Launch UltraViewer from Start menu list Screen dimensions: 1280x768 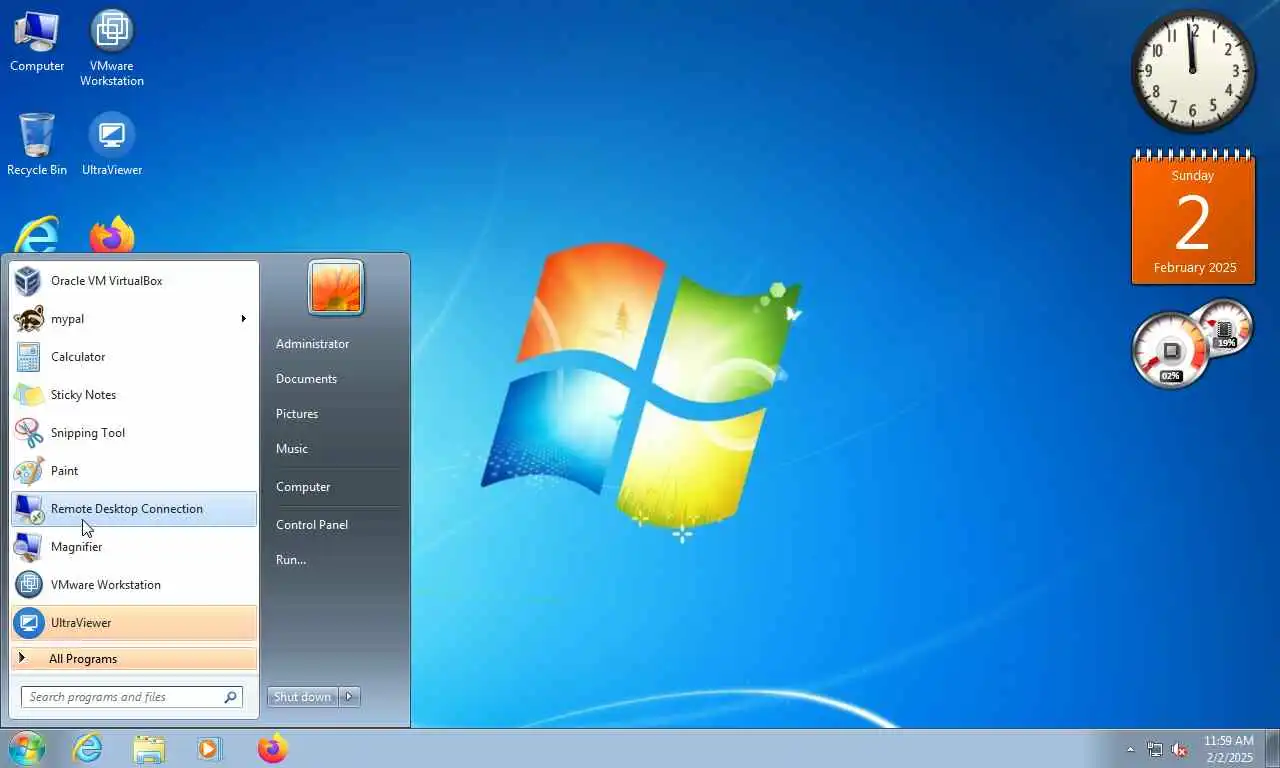tap(134, 623)
